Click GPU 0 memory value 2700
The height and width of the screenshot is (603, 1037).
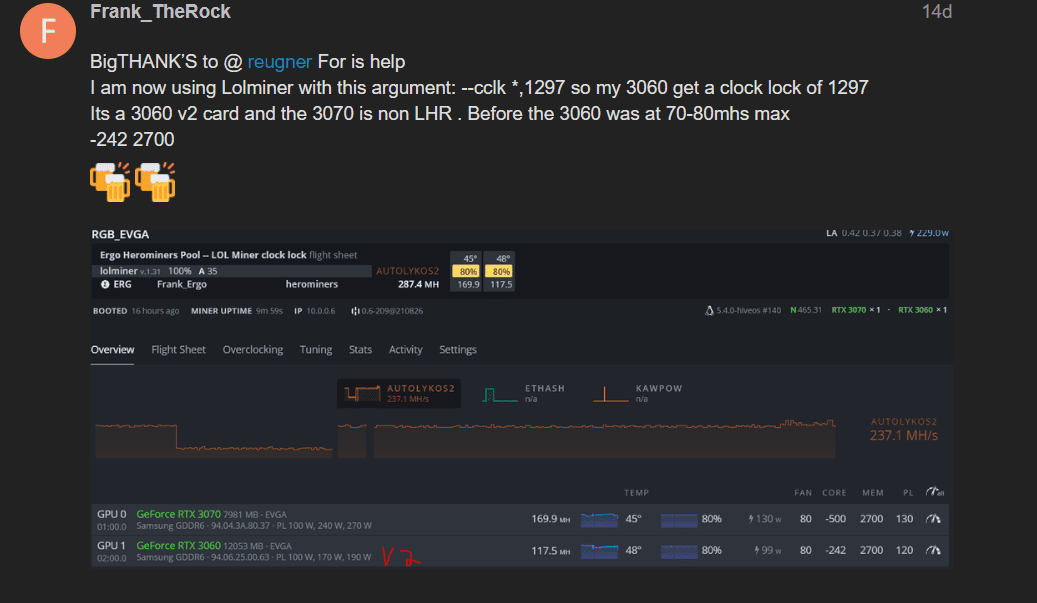[x=871, y=519]
